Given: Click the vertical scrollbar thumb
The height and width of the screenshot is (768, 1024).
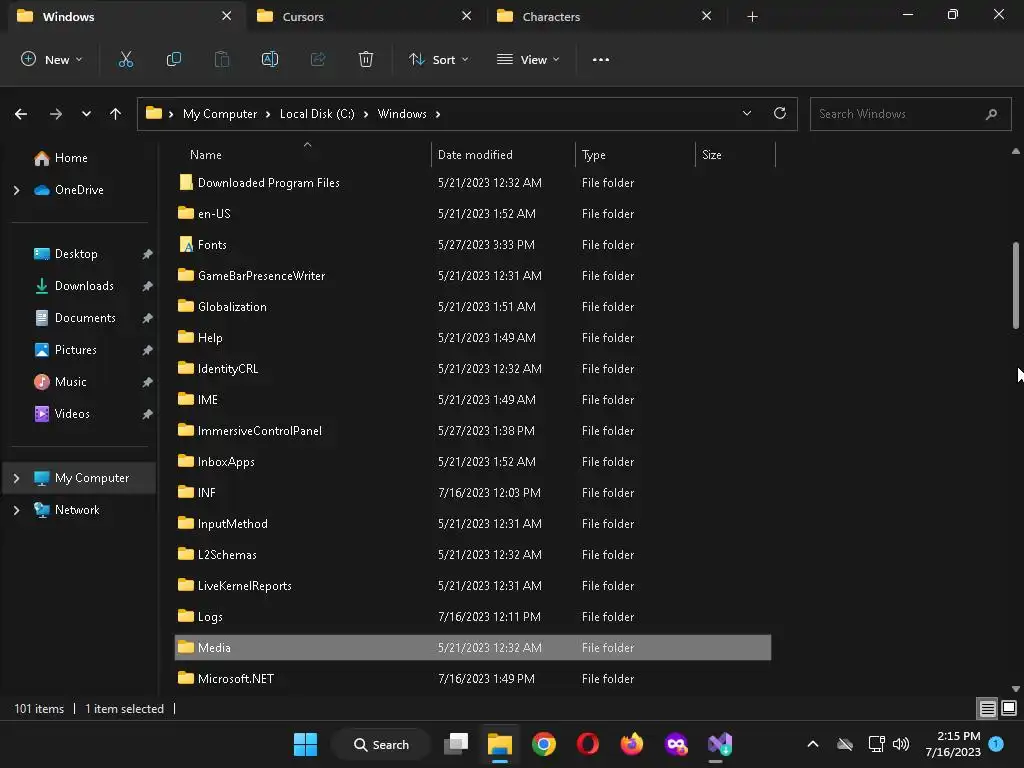Looking at the screenshot, I should (x=1016, y=285).
